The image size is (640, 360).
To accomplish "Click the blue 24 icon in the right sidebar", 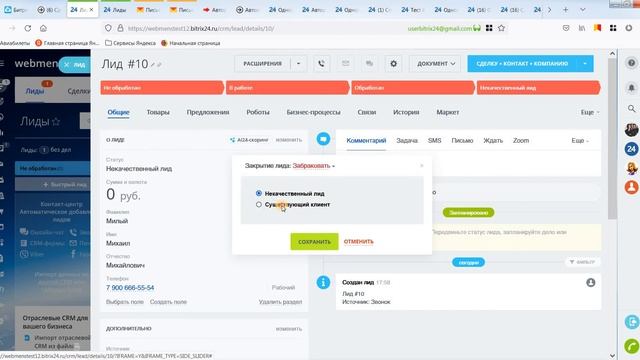I will pos(631,149).
